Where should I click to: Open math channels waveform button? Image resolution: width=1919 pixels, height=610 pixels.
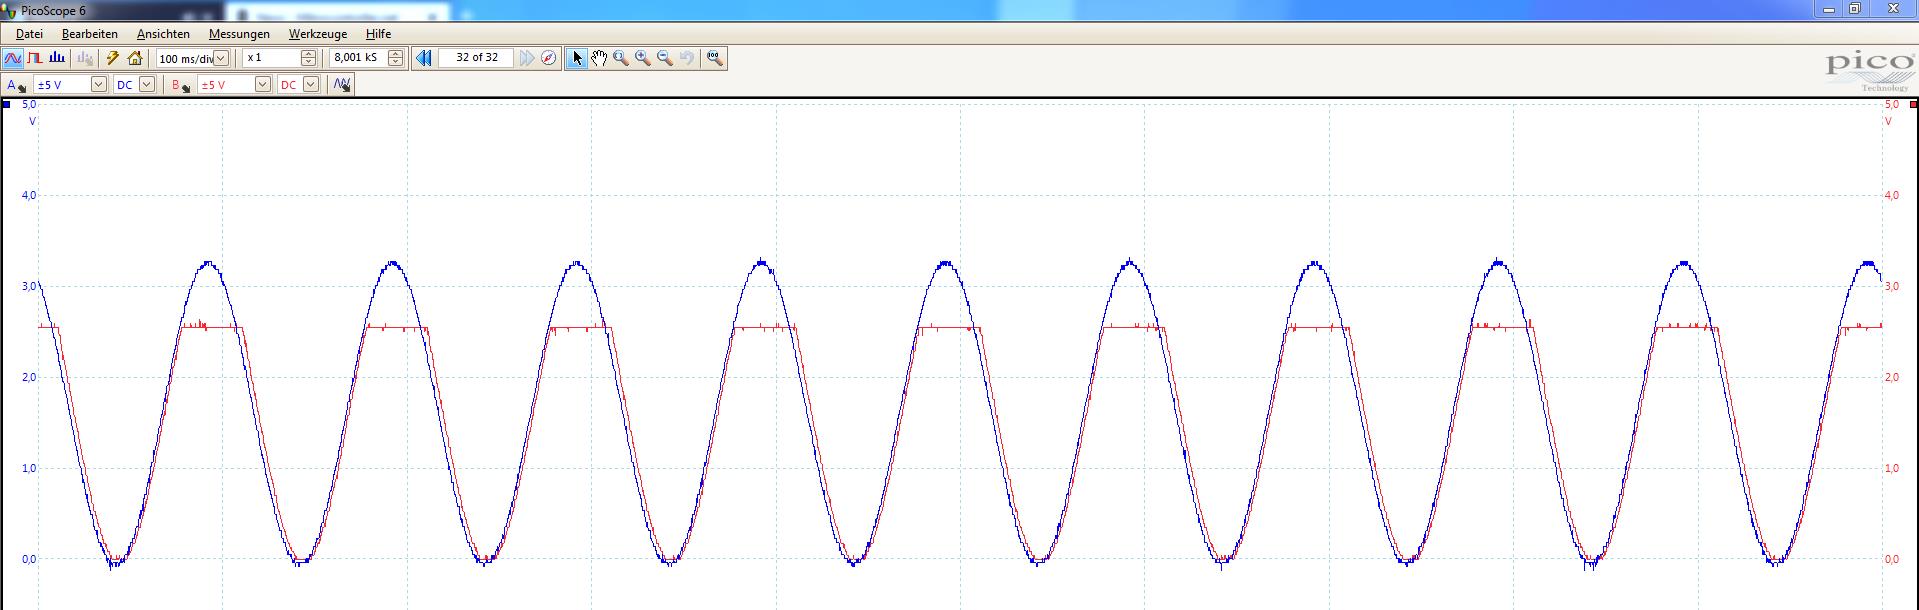pyautogui.click(x=342, y=85)
